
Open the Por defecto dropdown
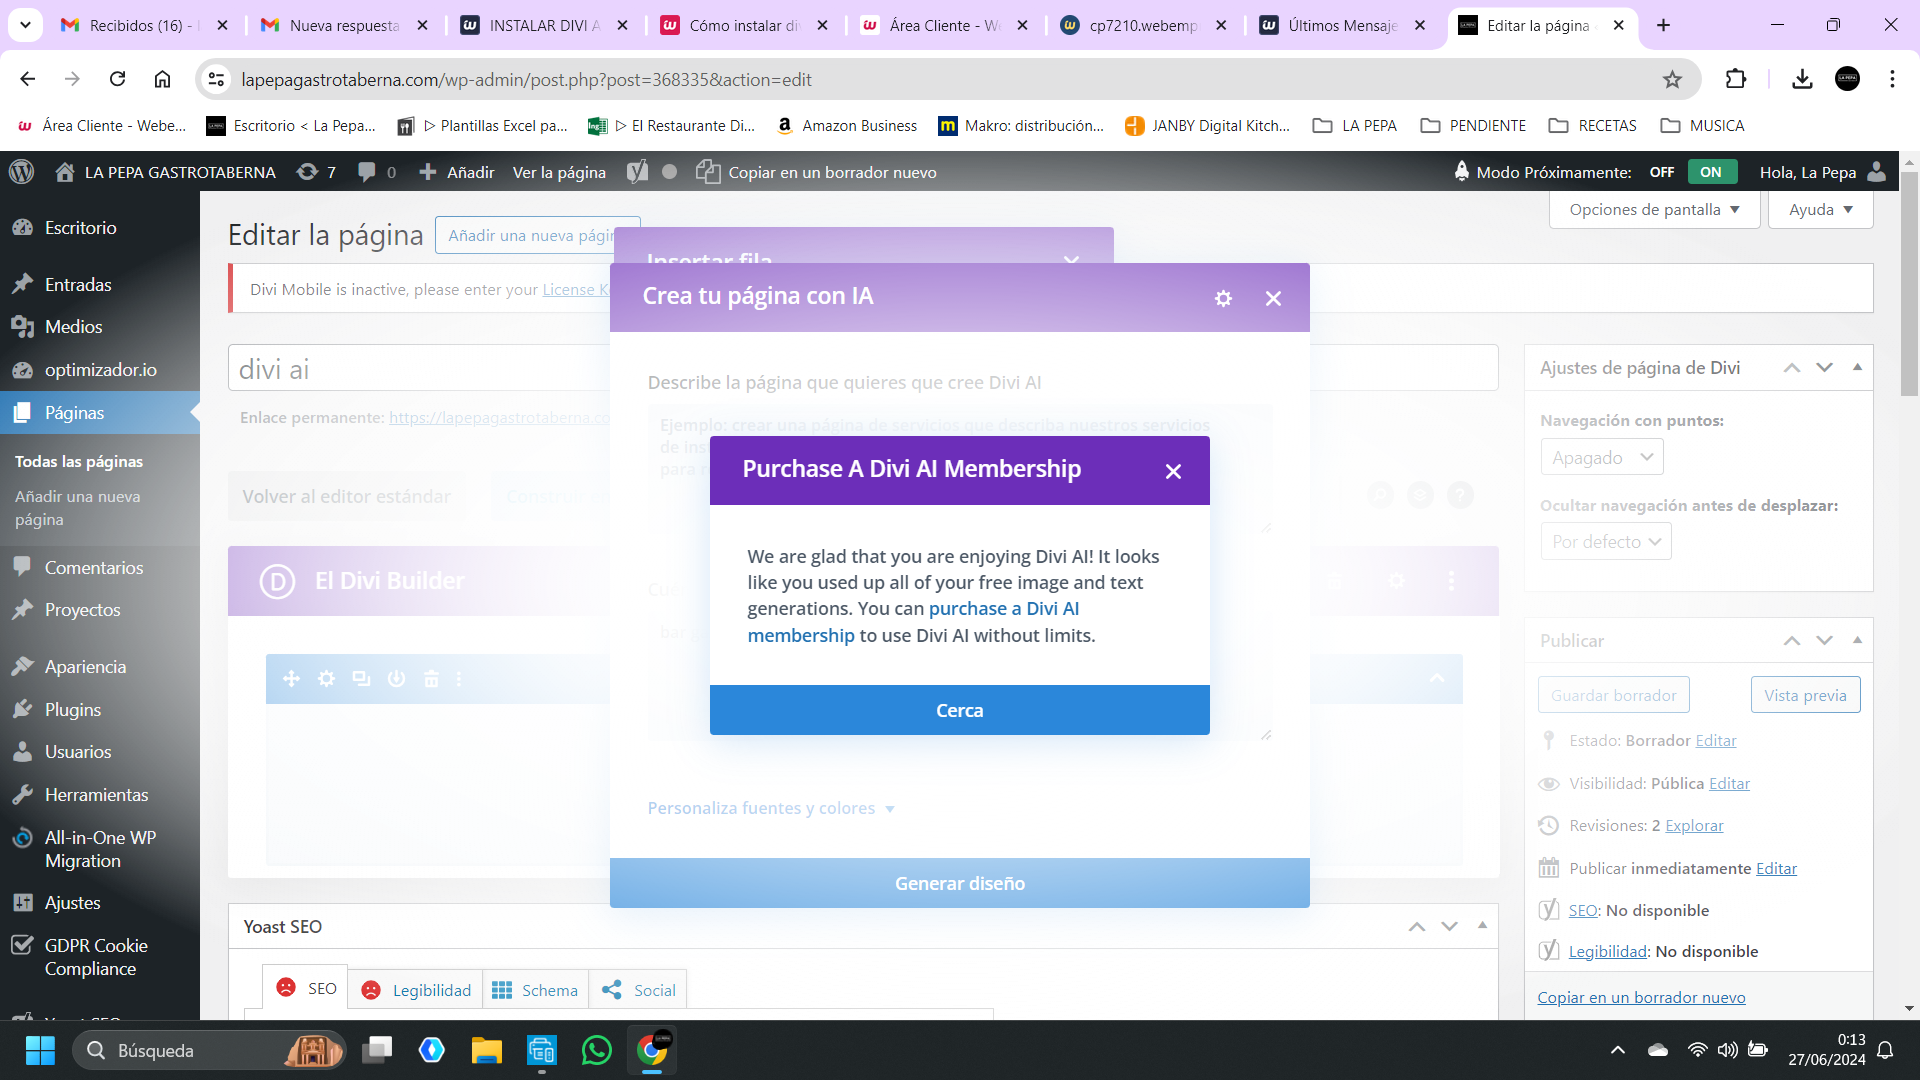tap(1606, 541)
